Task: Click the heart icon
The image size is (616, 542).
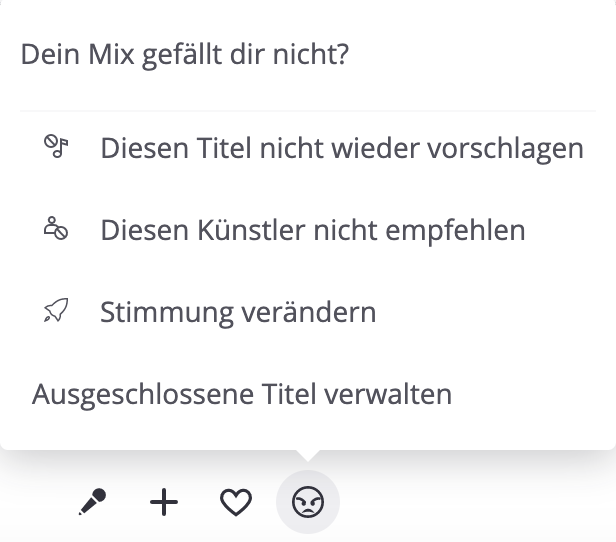Action: (x=236, y=502)
